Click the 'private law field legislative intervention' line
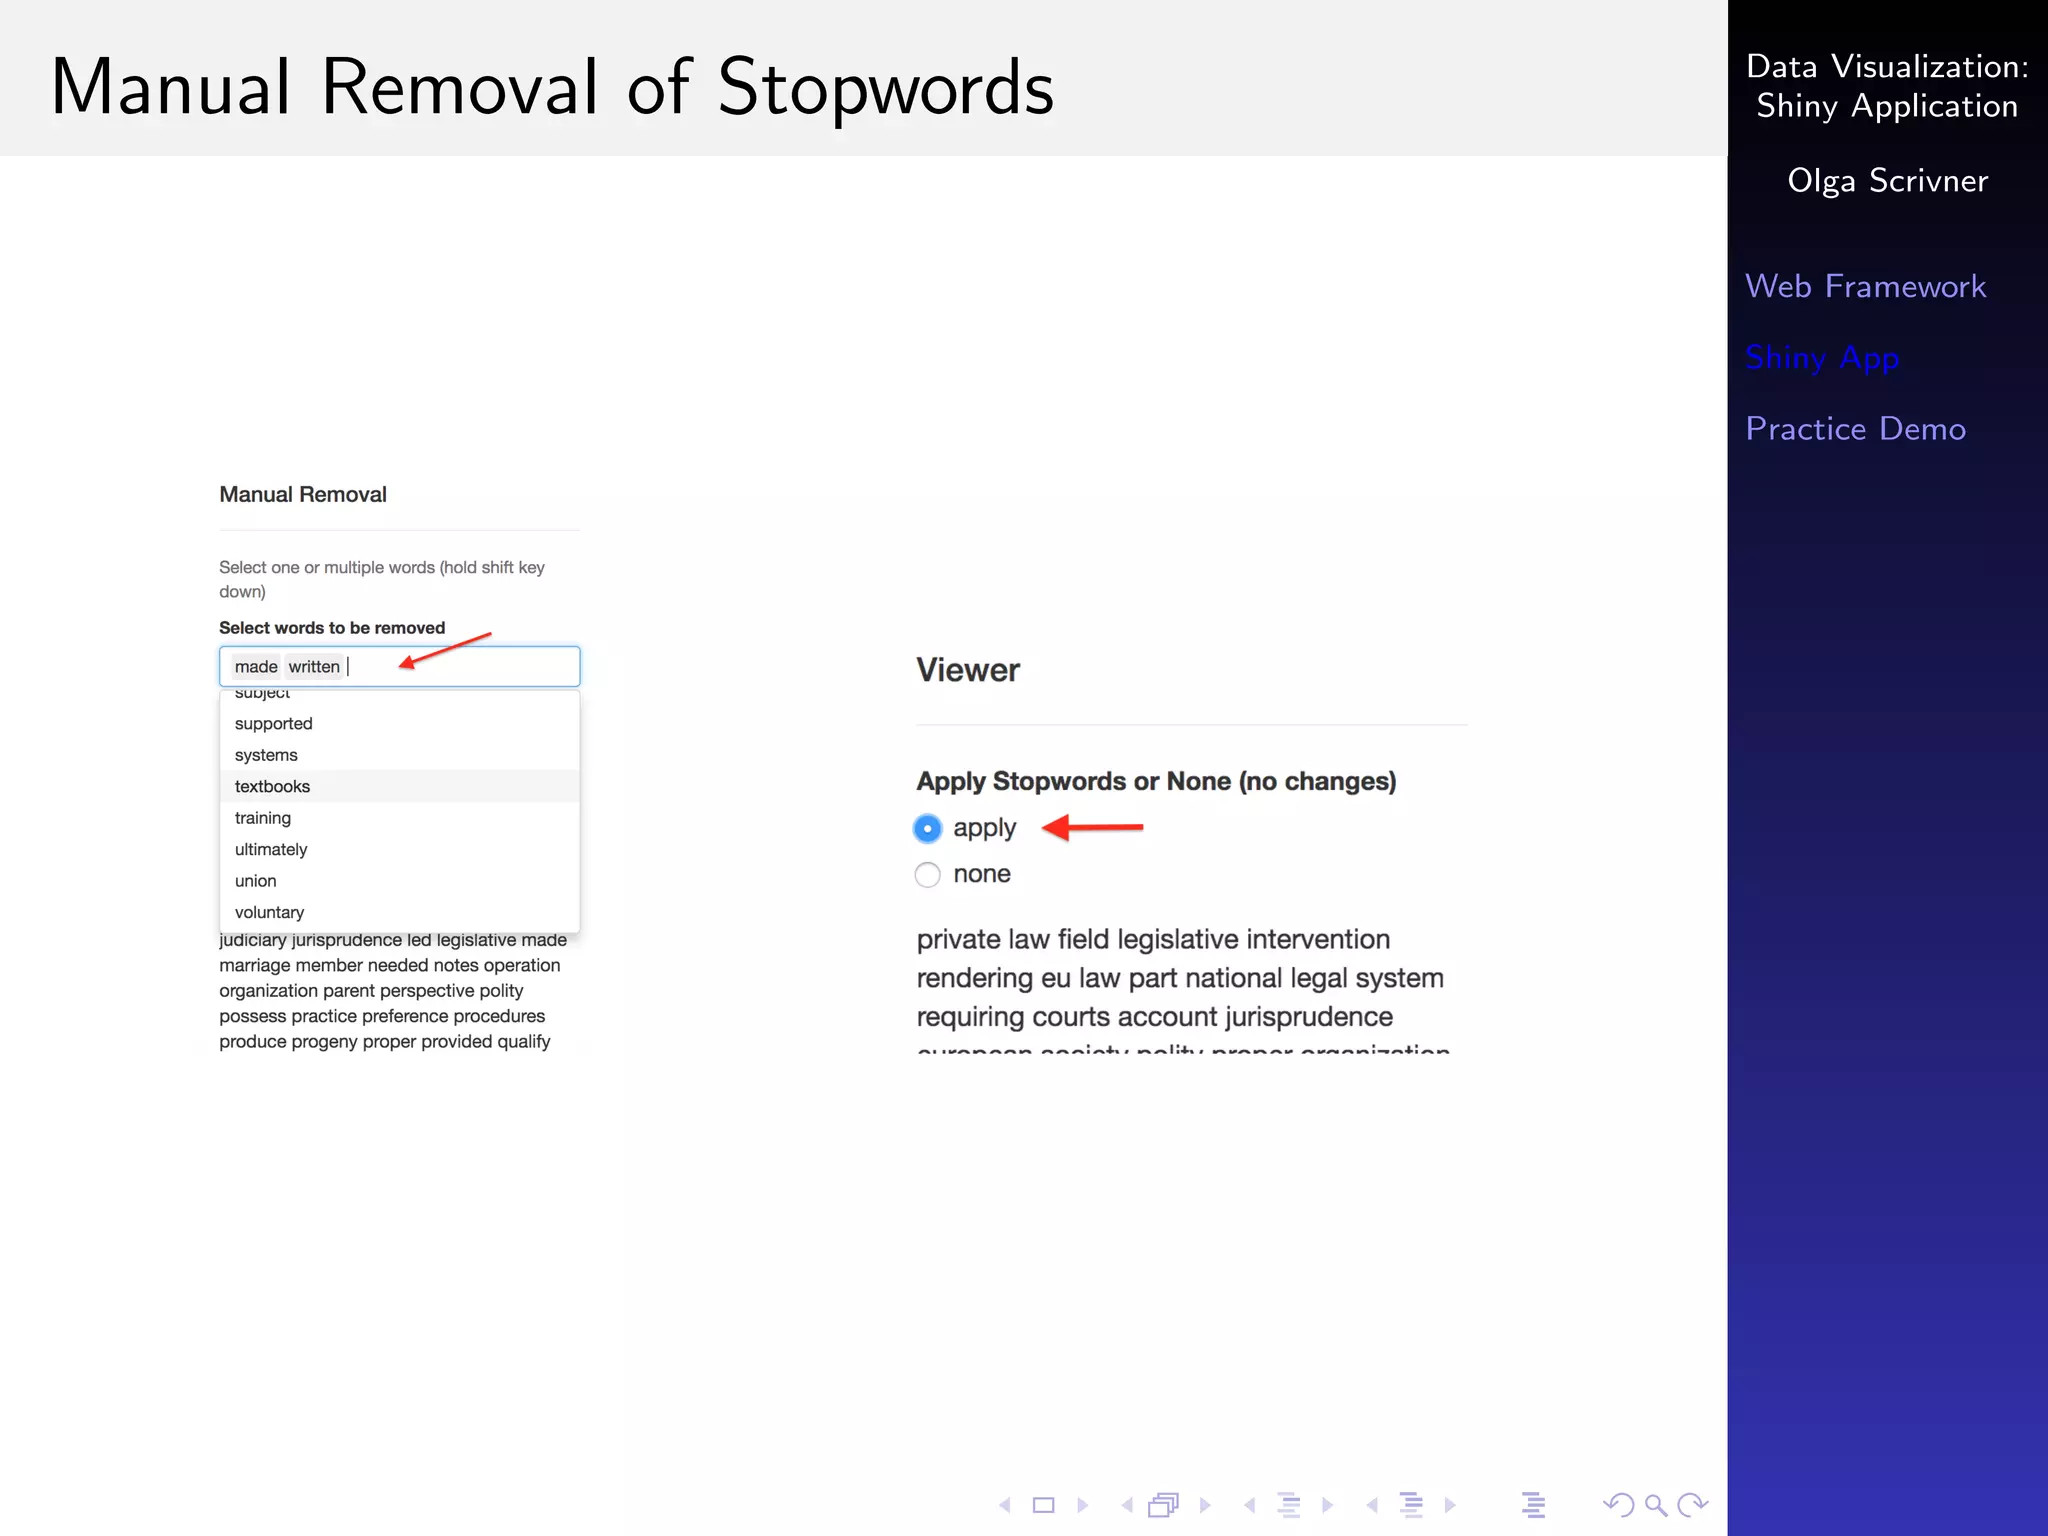2048x1536 pixels. pyautogui.click(x=1153, y=940)
